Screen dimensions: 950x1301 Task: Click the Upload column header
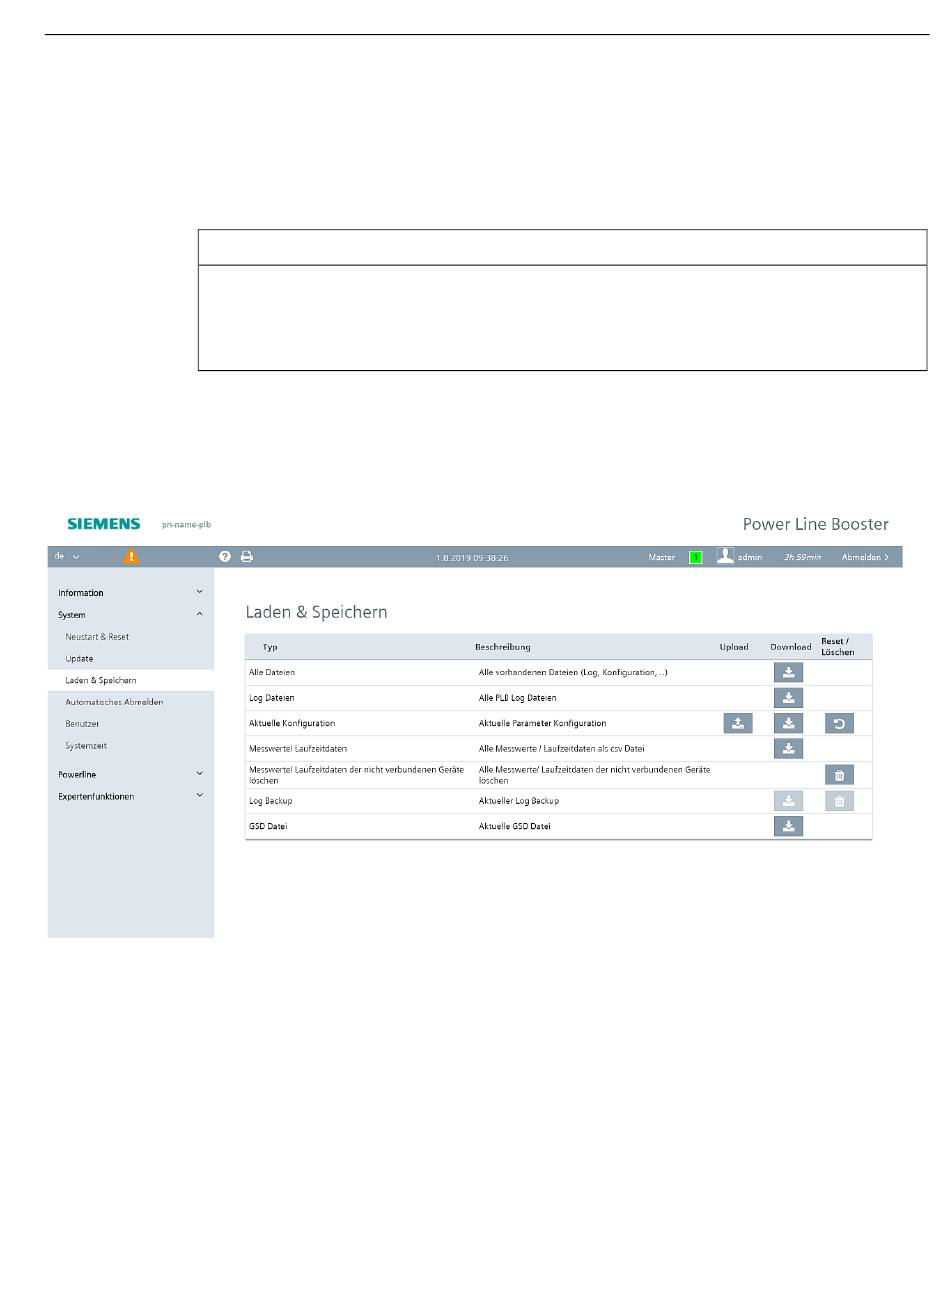734,647
